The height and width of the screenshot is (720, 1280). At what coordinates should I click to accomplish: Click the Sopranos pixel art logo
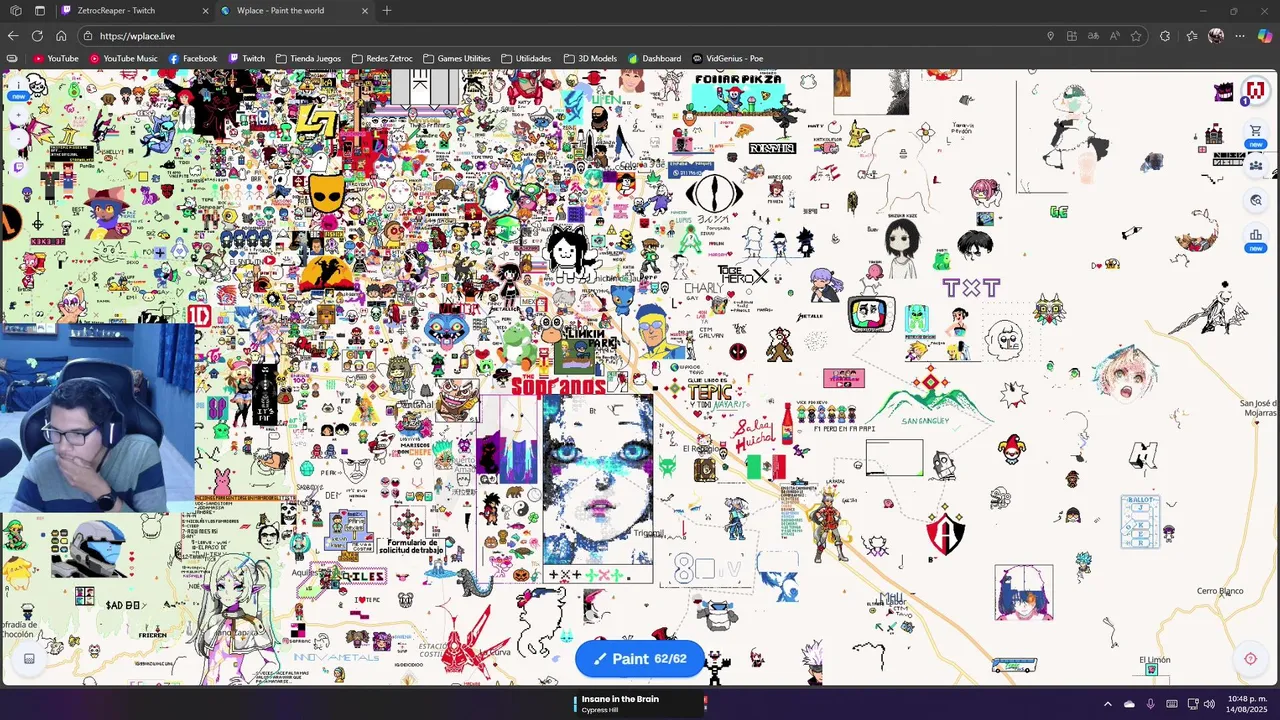coord(559,386)
